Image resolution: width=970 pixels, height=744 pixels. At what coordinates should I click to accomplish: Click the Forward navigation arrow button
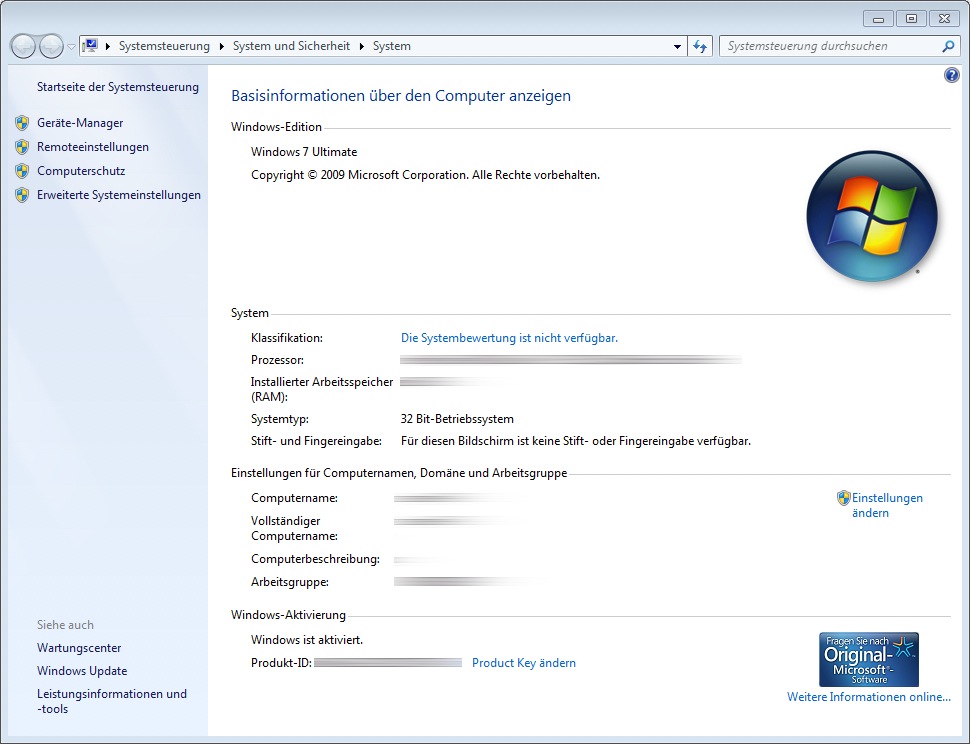point(50,46)
